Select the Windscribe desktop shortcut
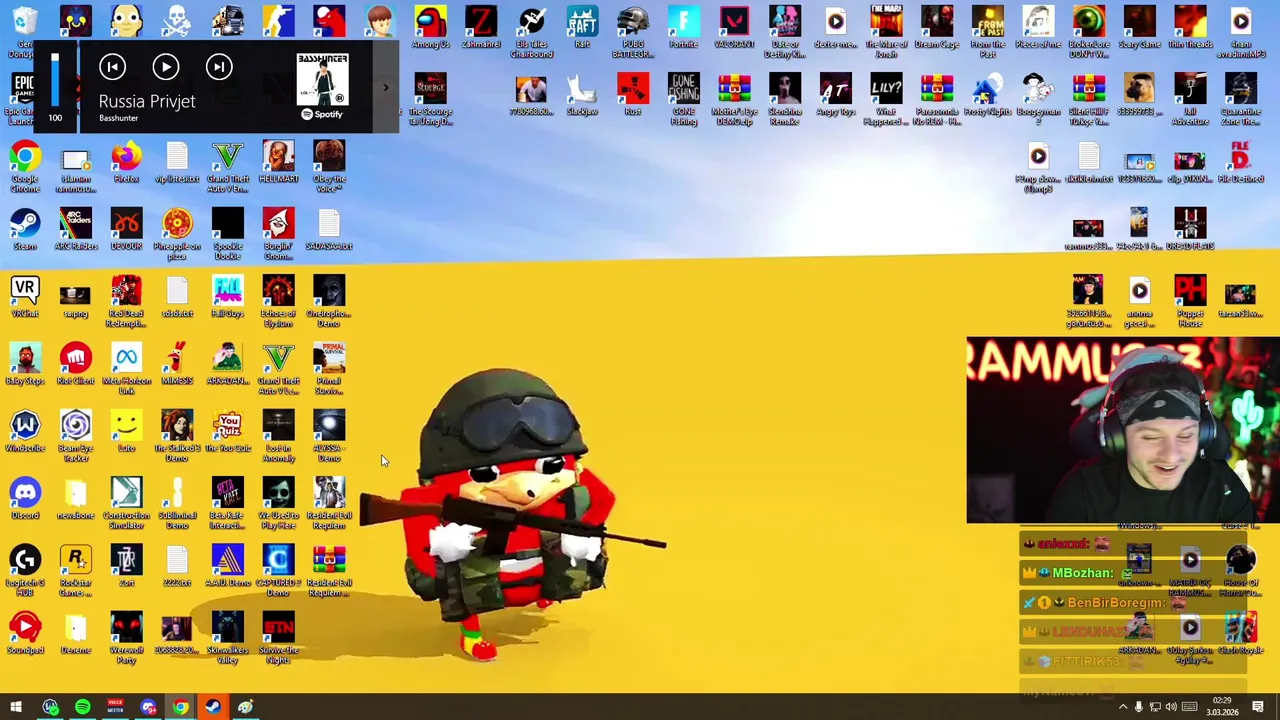This screenshot has height=720, width=1280. 25,432
